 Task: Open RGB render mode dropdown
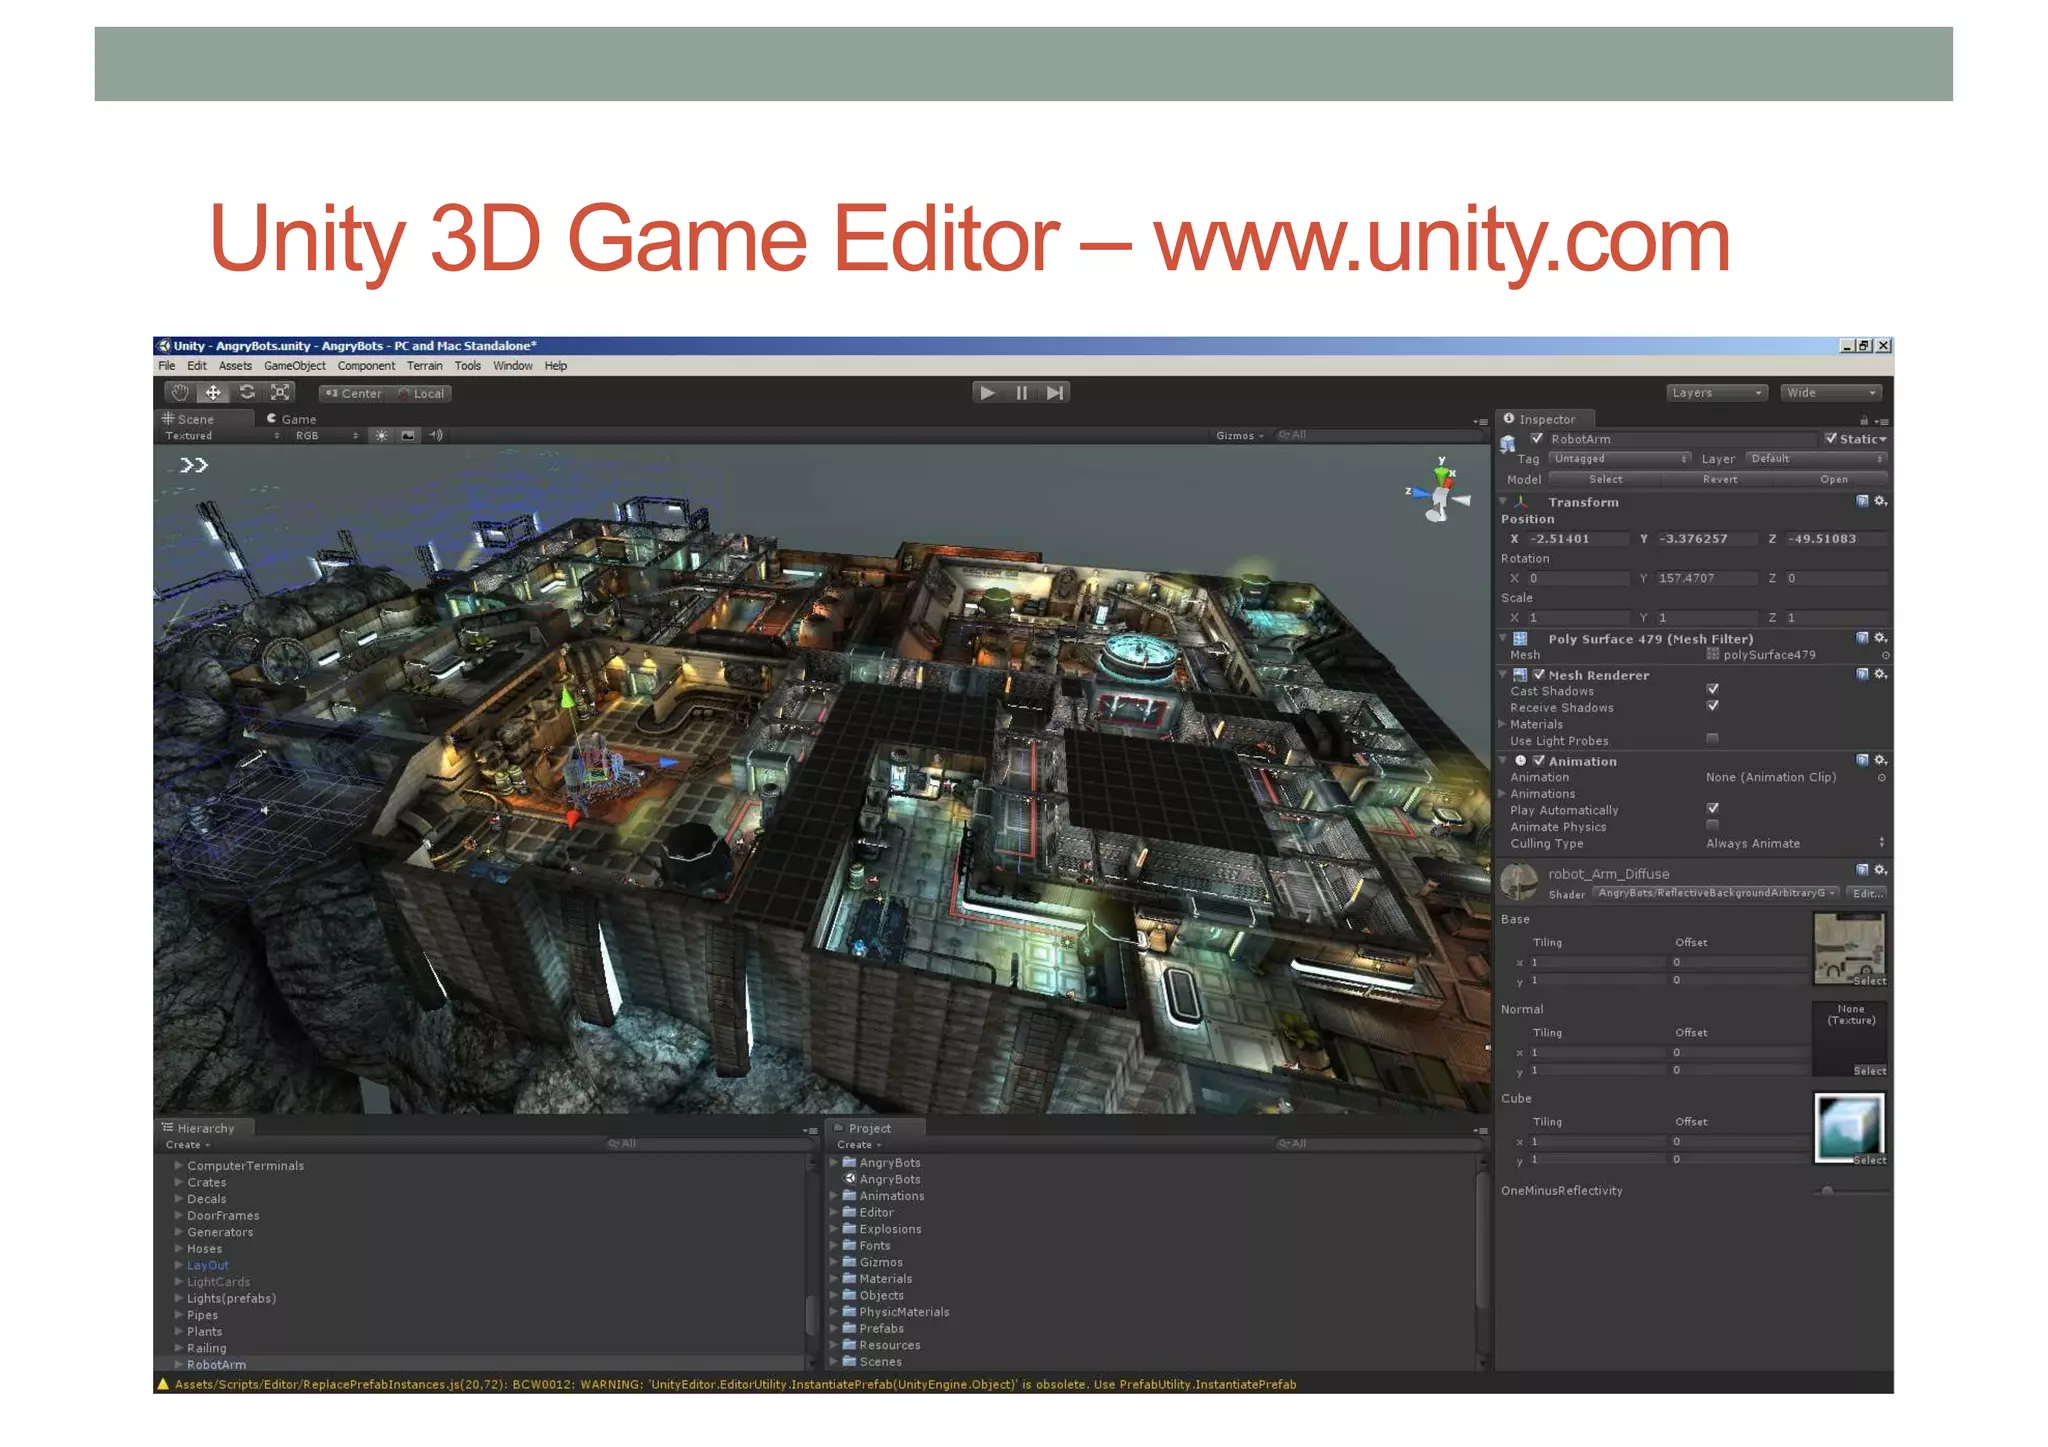point(326,436)
